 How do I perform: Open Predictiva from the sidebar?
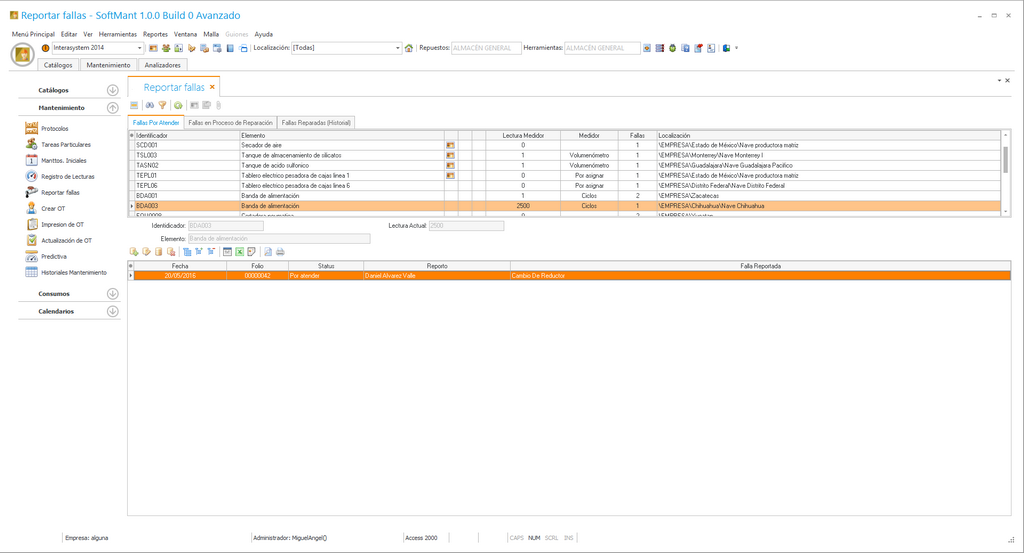[53, 256]
